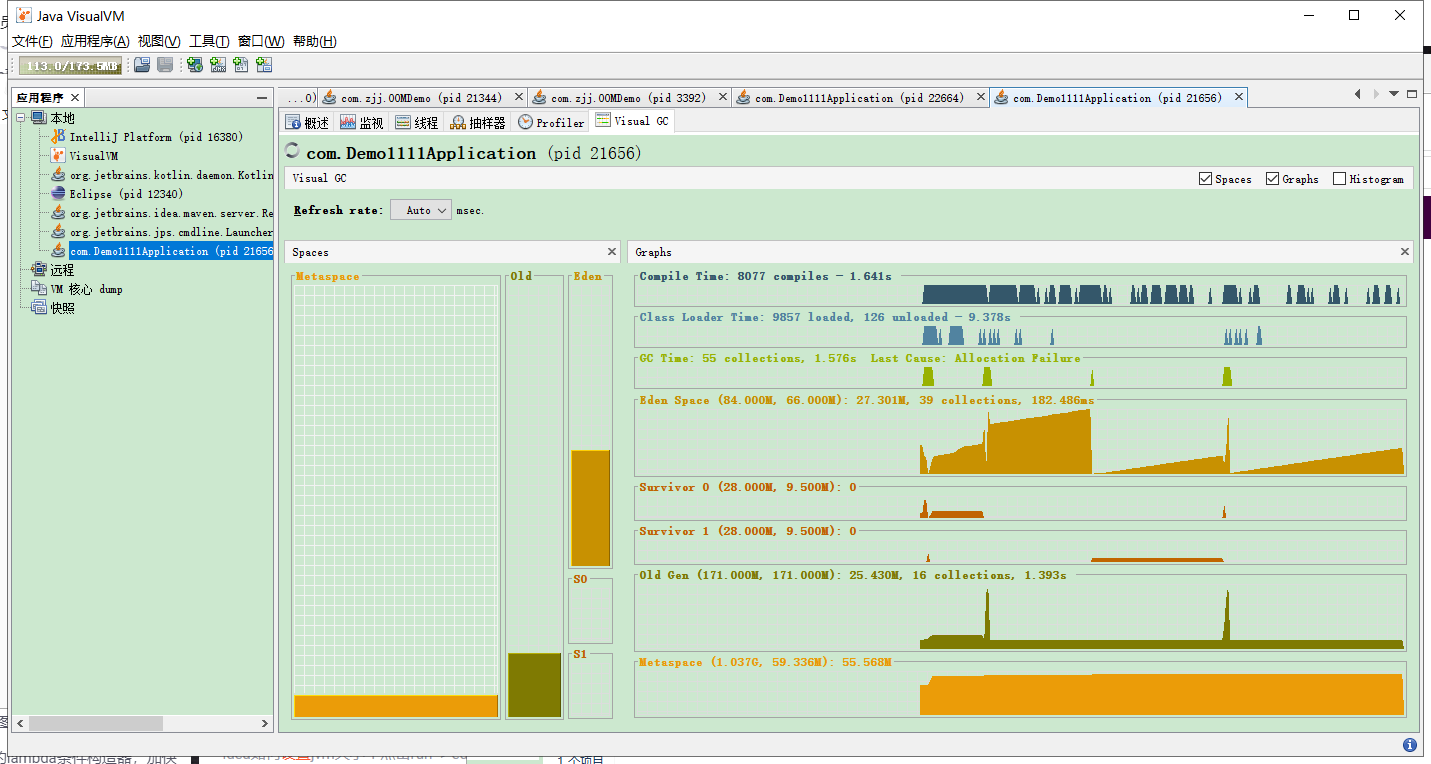Close the Demo1111Application pid 21656 tab
The height and width of the screenshot is (764, 1431).
point(1239,98)
